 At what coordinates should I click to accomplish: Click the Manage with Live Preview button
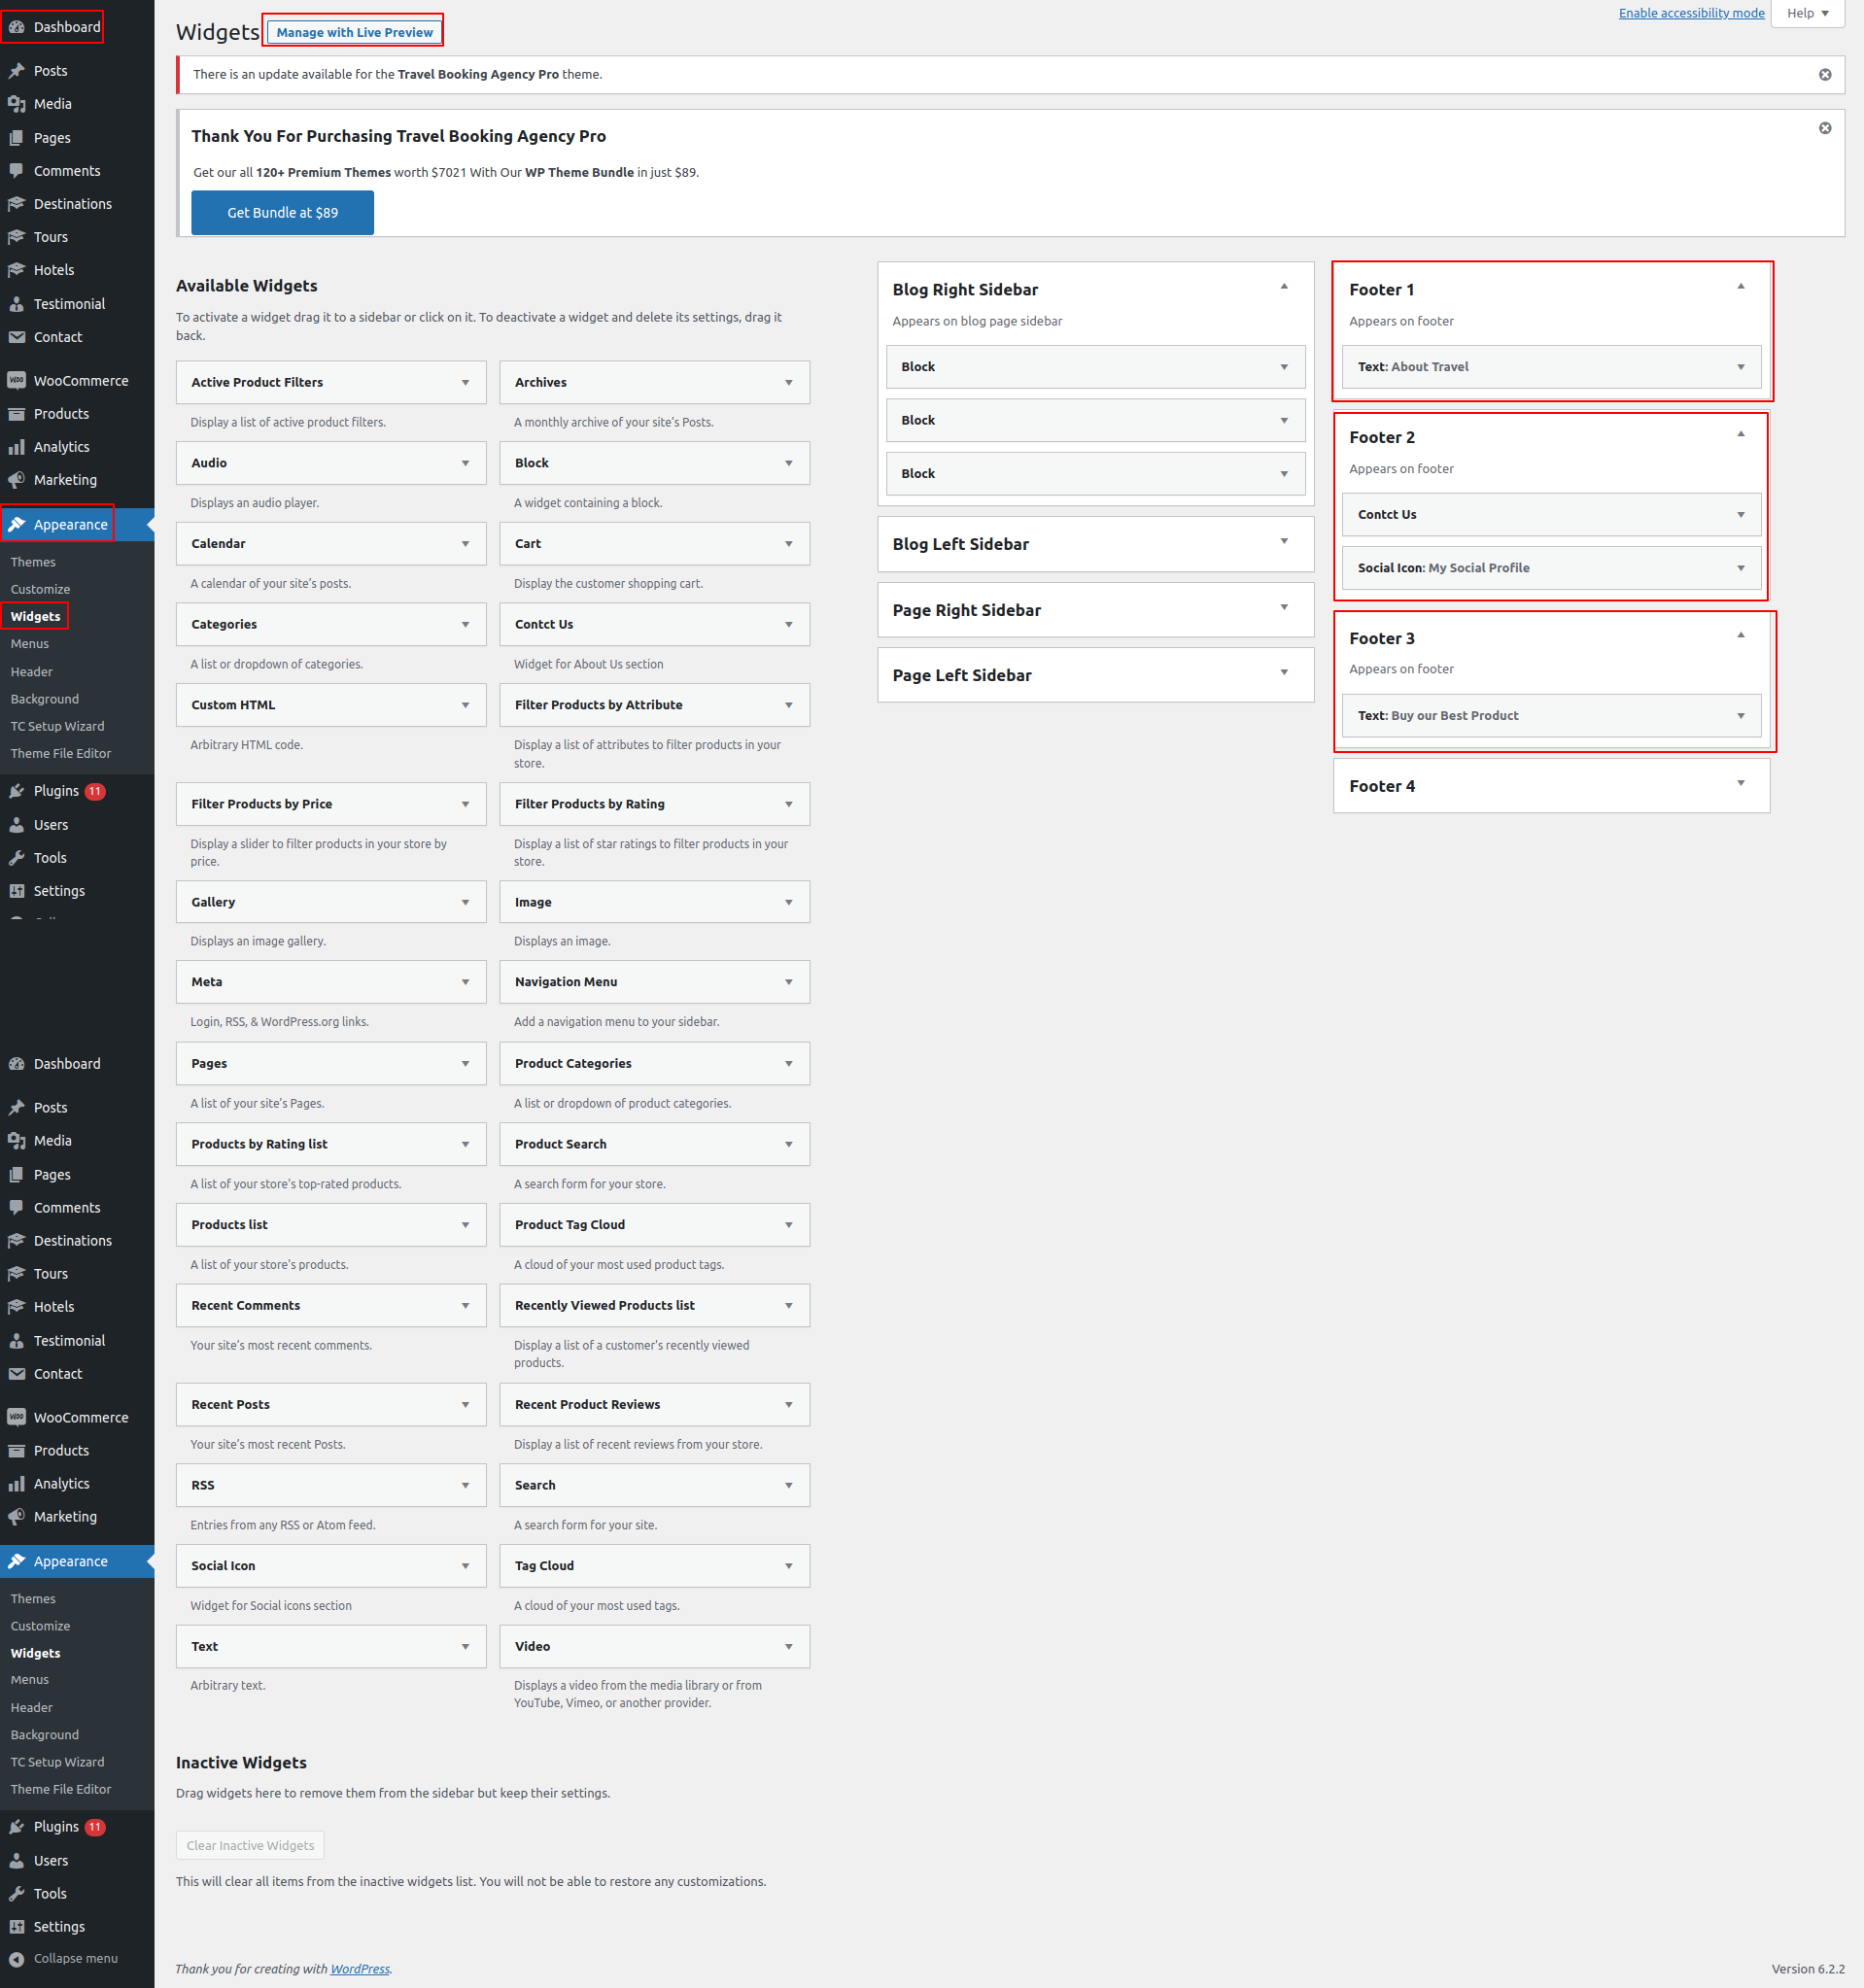pyautogui.click(x=354, y=32)
